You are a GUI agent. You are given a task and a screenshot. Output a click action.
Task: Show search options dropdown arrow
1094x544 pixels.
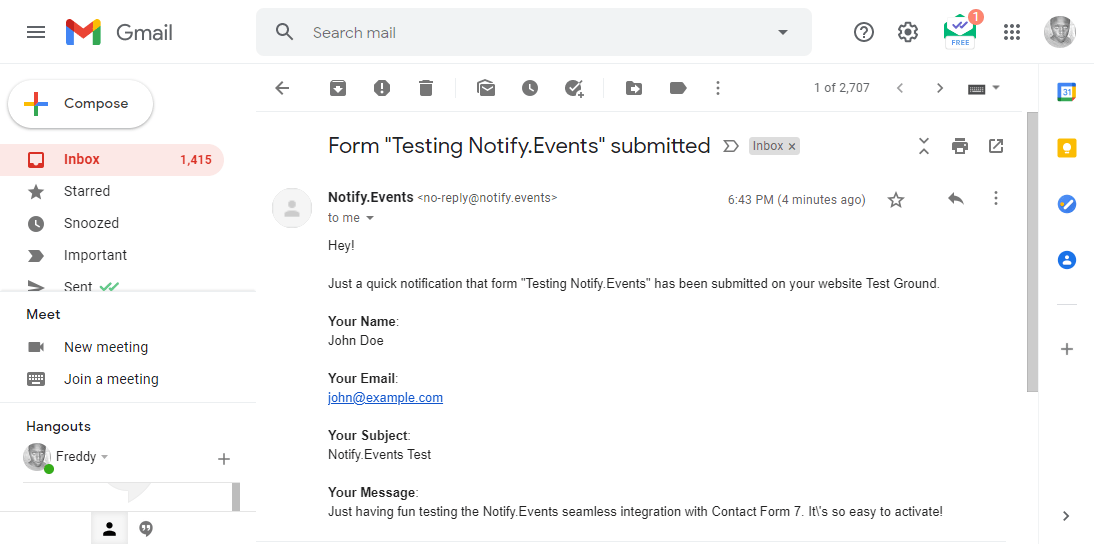783,32
